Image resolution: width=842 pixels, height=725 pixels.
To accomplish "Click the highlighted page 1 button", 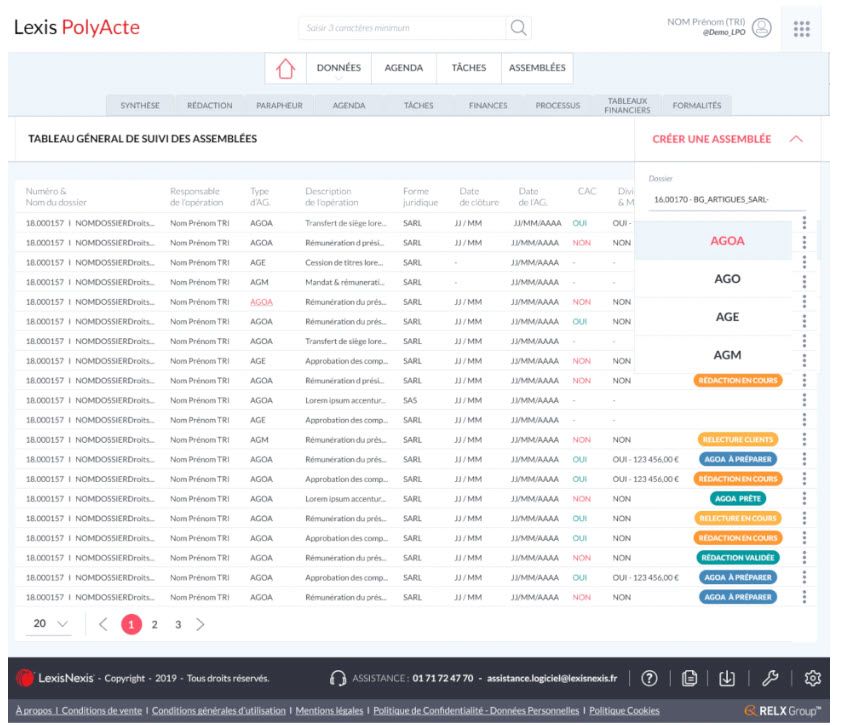I will [x=131, y=624].
